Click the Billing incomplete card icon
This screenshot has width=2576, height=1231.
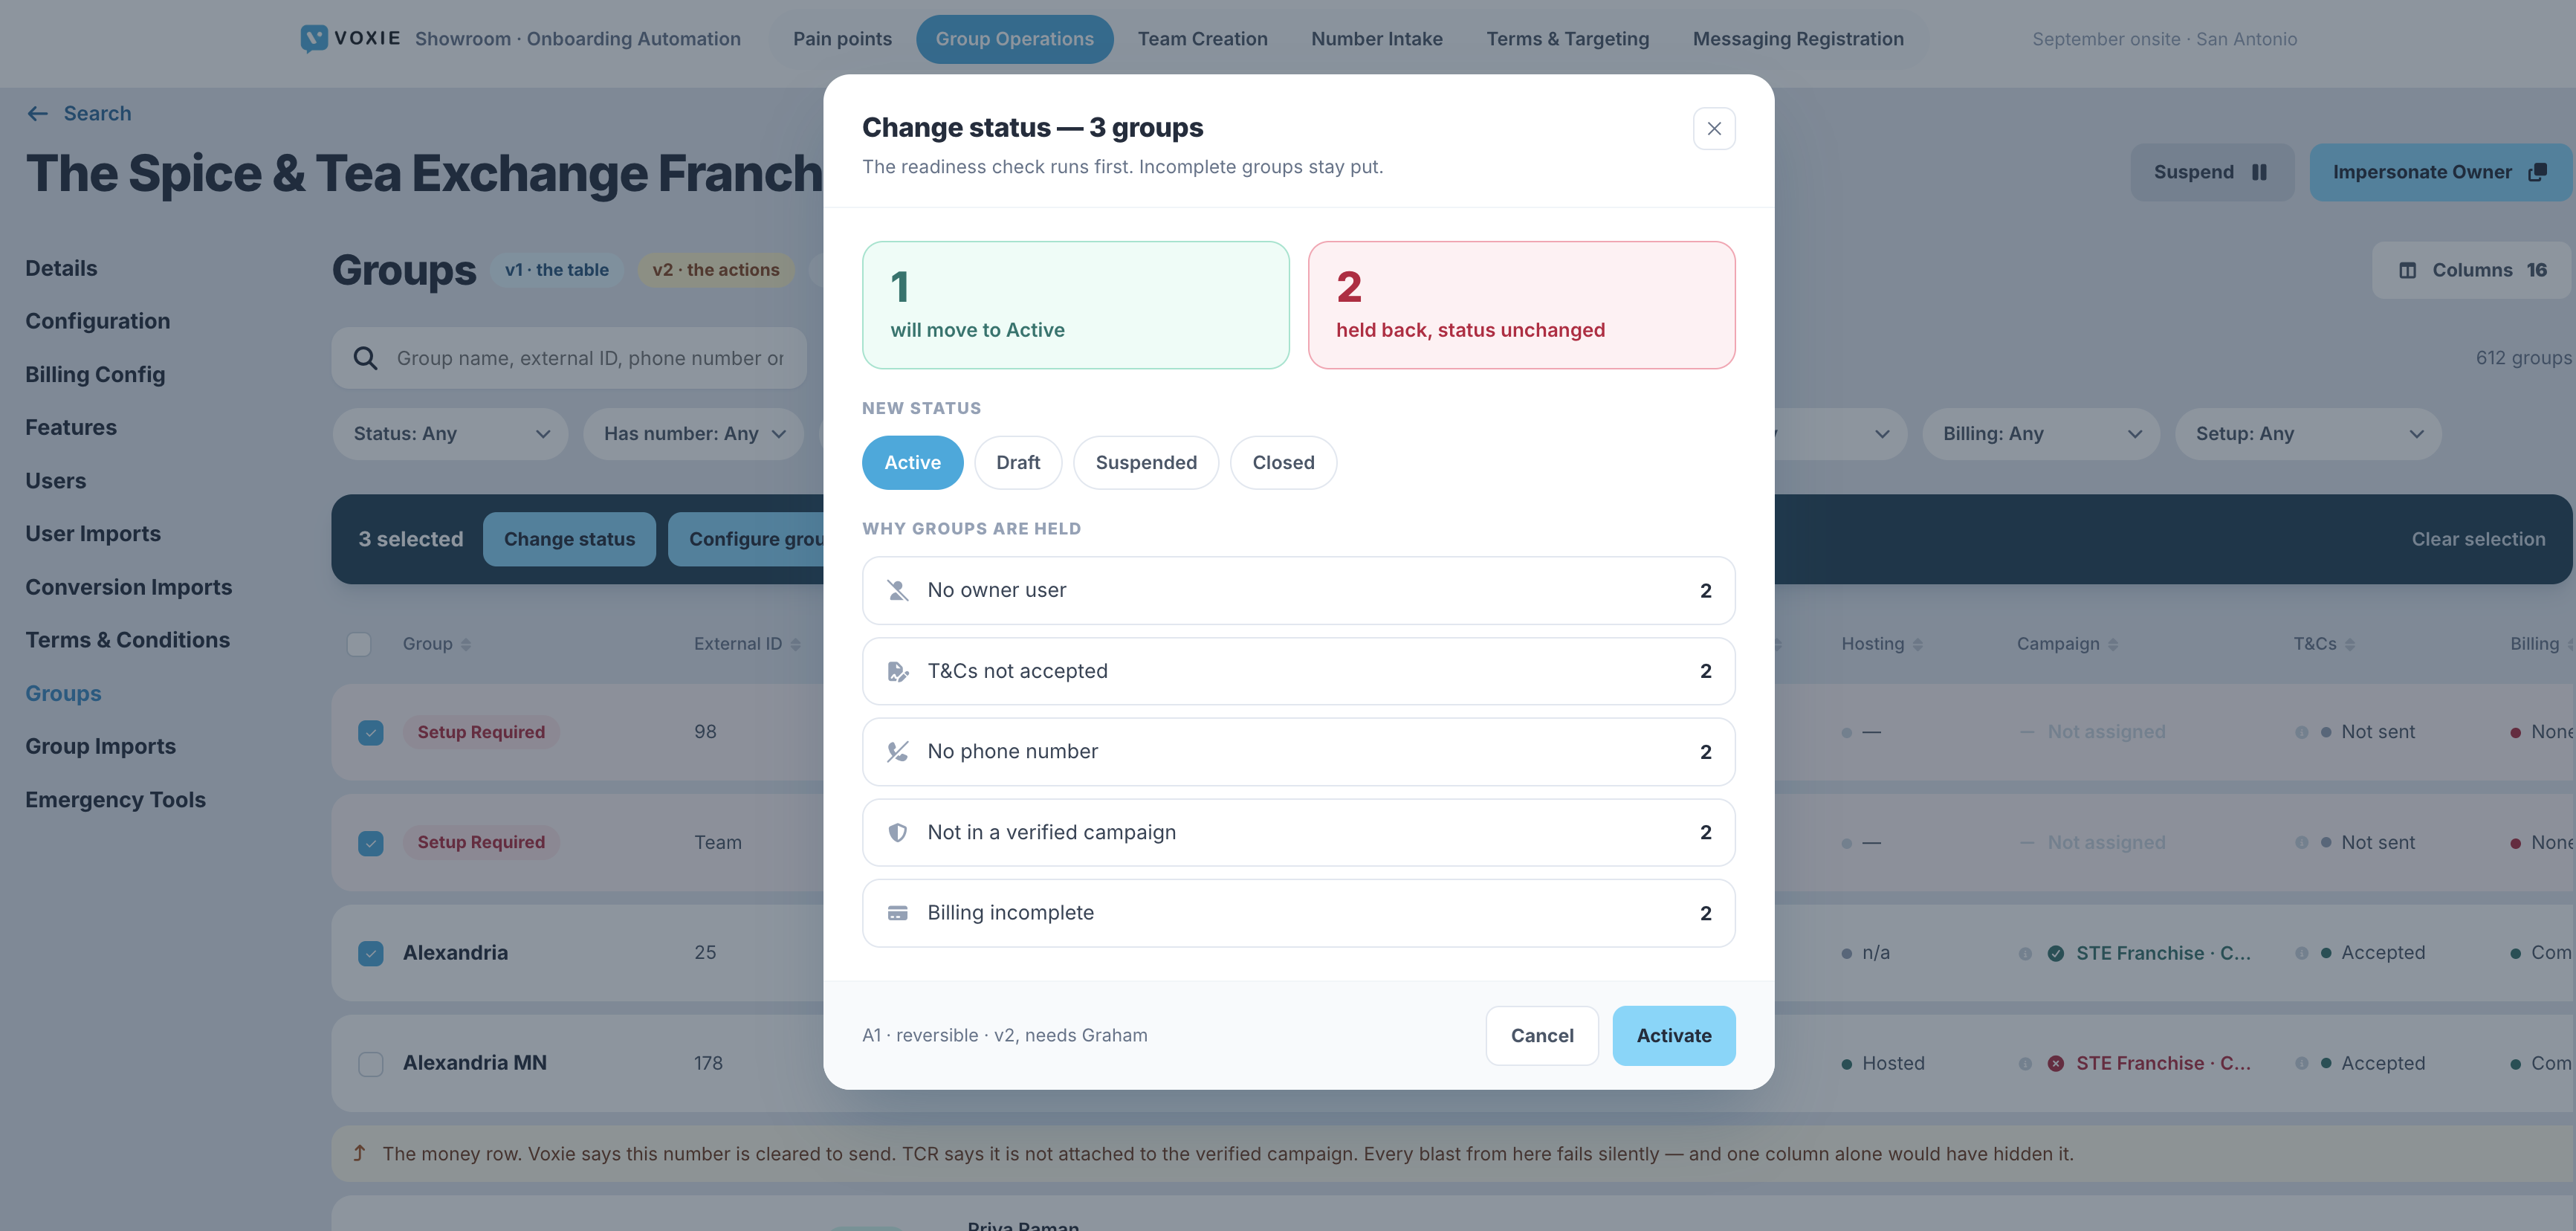[898, 913]
